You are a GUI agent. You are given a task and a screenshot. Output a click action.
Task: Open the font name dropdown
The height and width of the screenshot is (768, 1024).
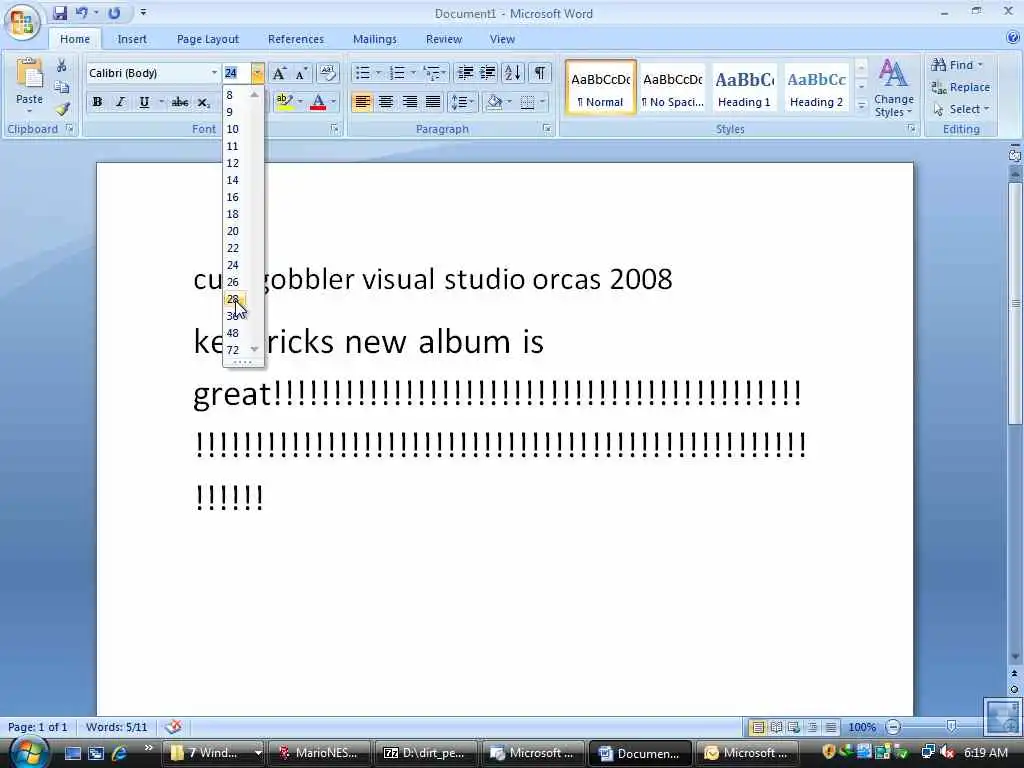[x=214, y=73]
